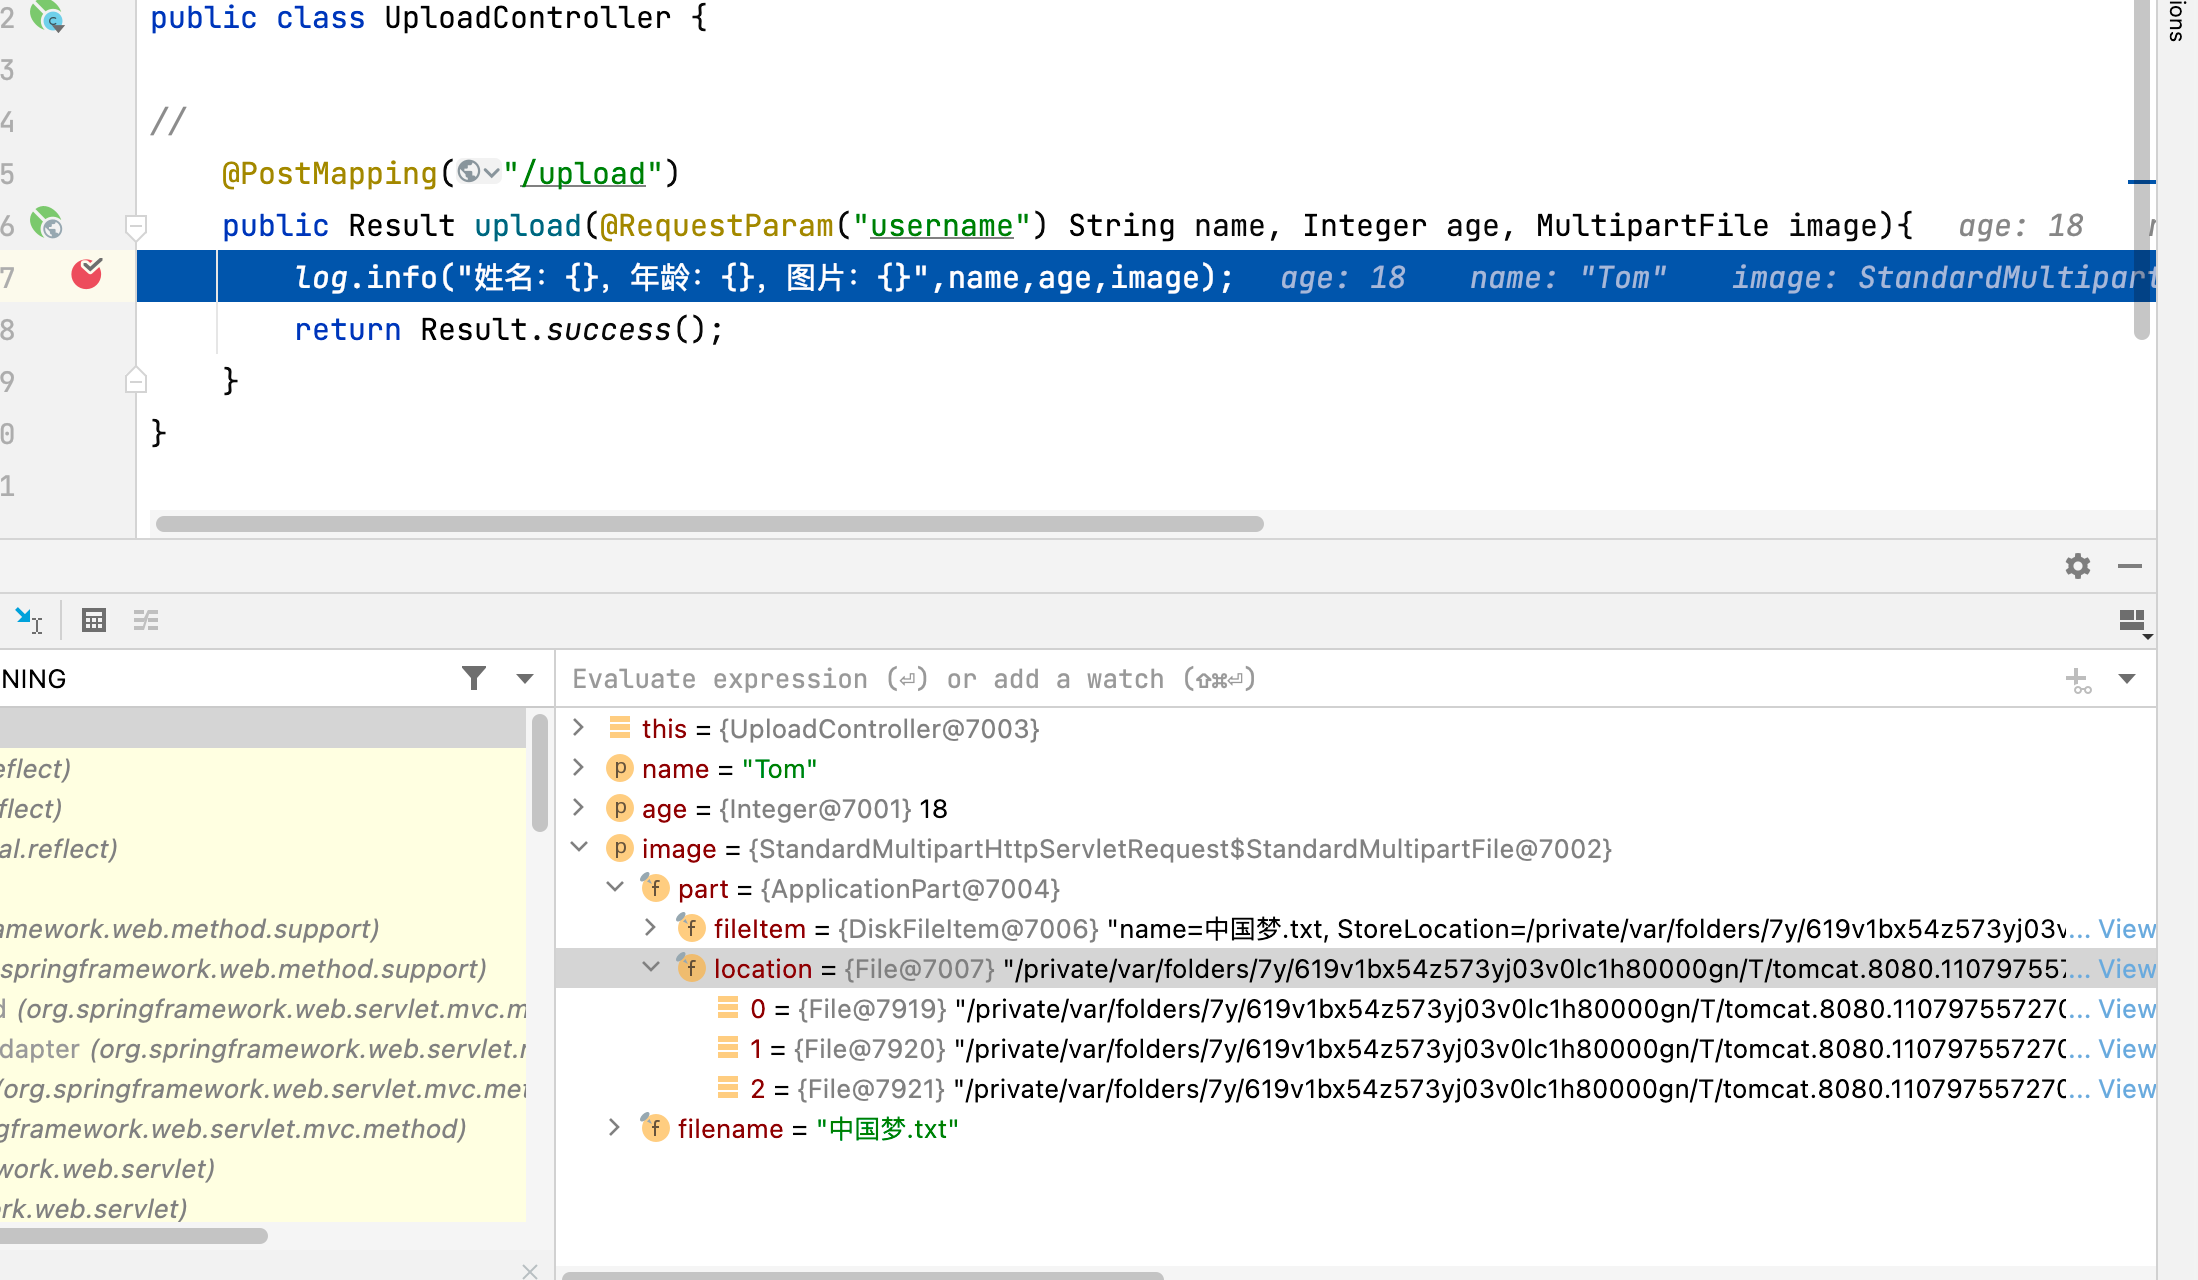2198x1280 pixels.
Task: Select the filename = "中国梦.txt" row
Action: pos(1356,1129)
